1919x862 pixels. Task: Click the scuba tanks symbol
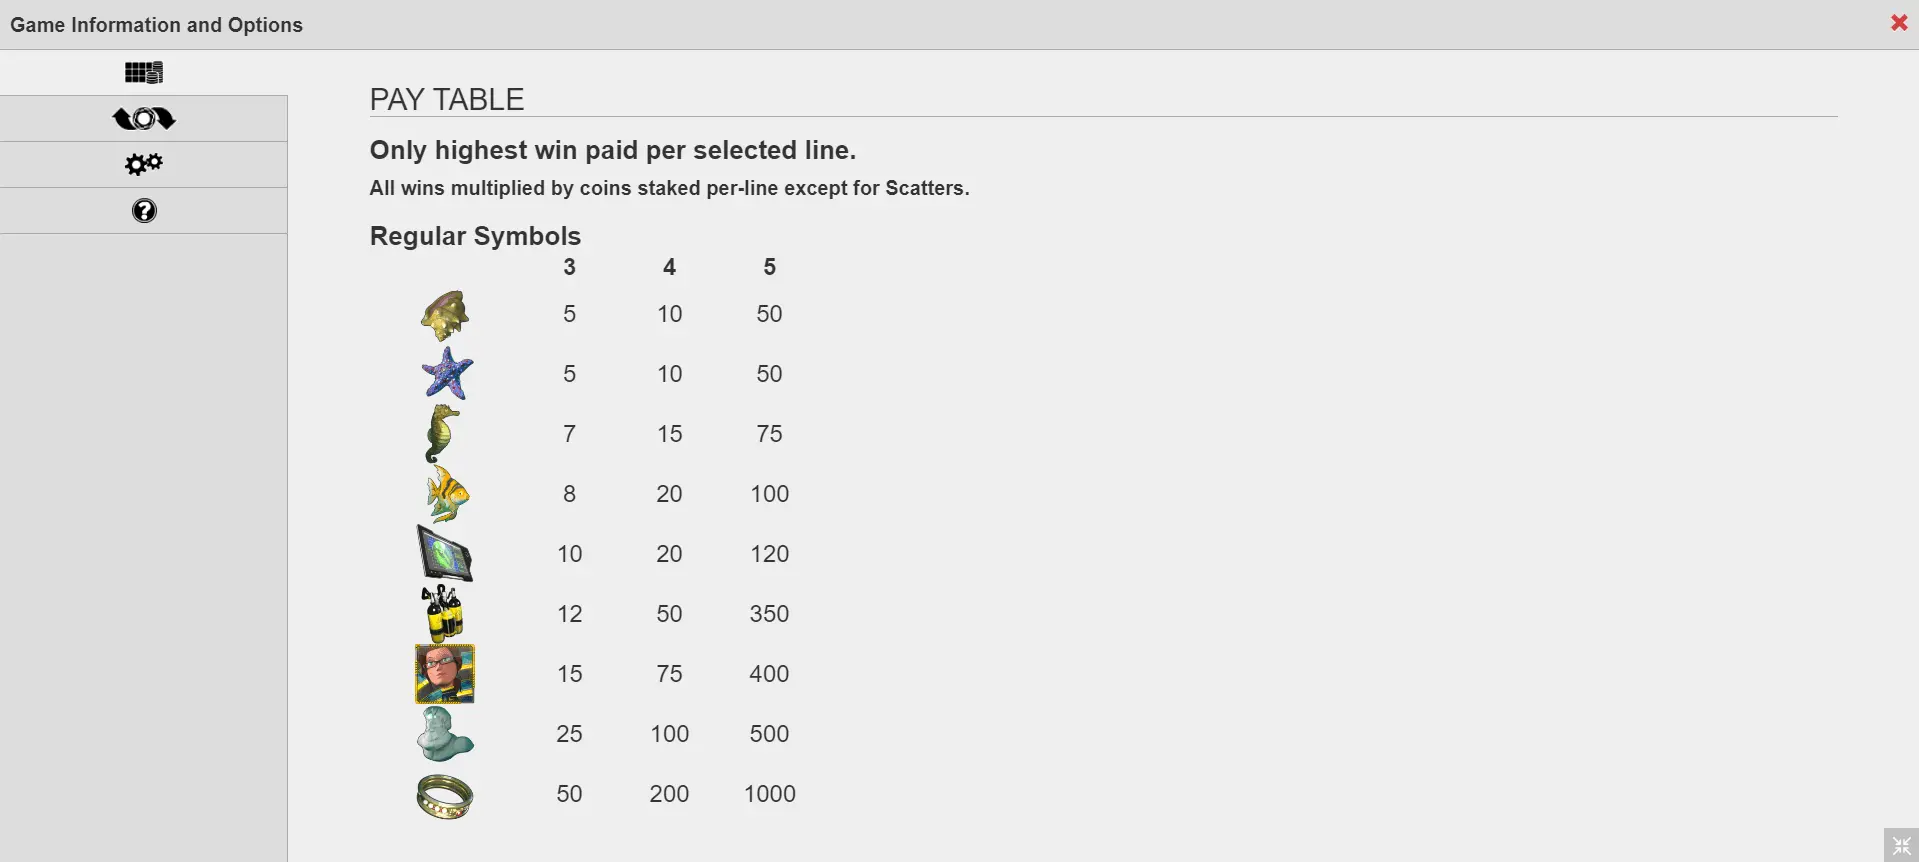443,614
